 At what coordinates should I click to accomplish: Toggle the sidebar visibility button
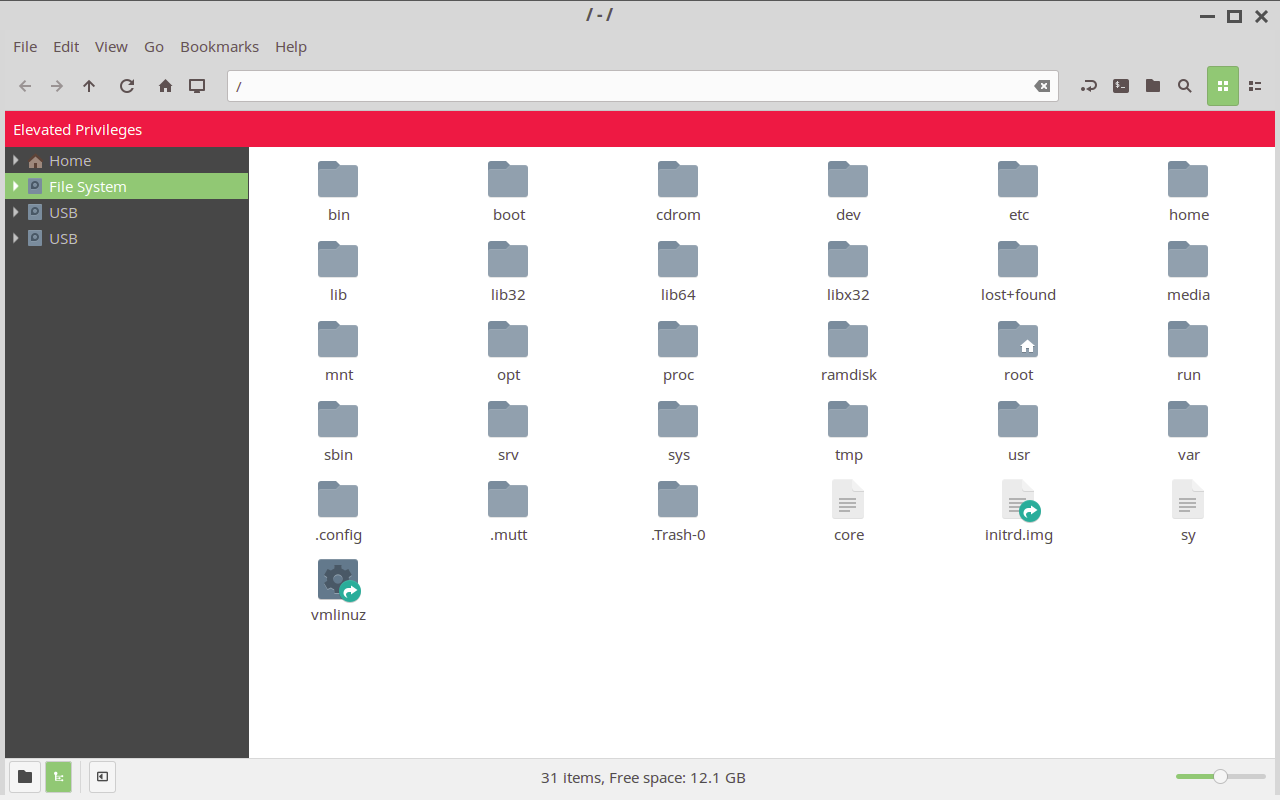101,777
